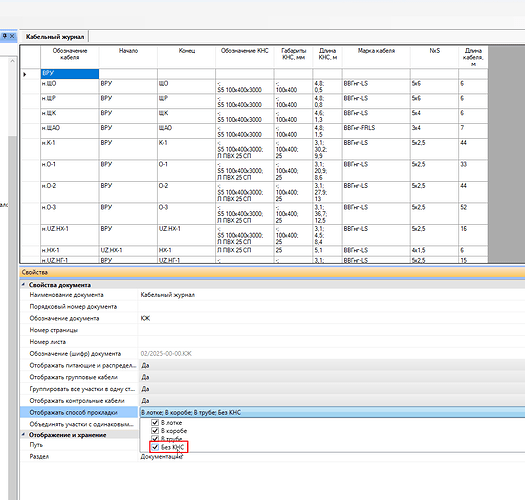Click the 'Начало' column header
The height and width of the screenshot is (500, 525).
[x=128, y=57]
